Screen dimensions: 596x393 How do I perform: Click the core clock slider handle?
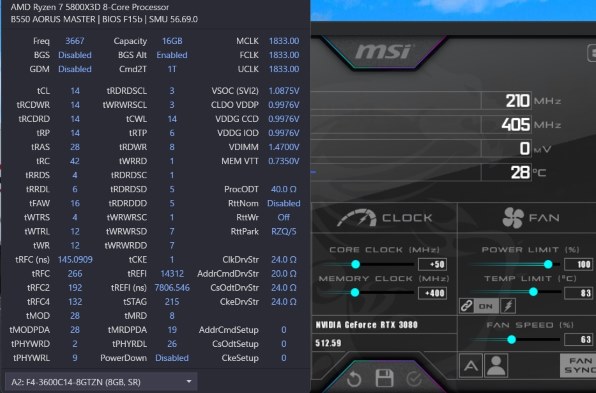[x=355, y=264]
